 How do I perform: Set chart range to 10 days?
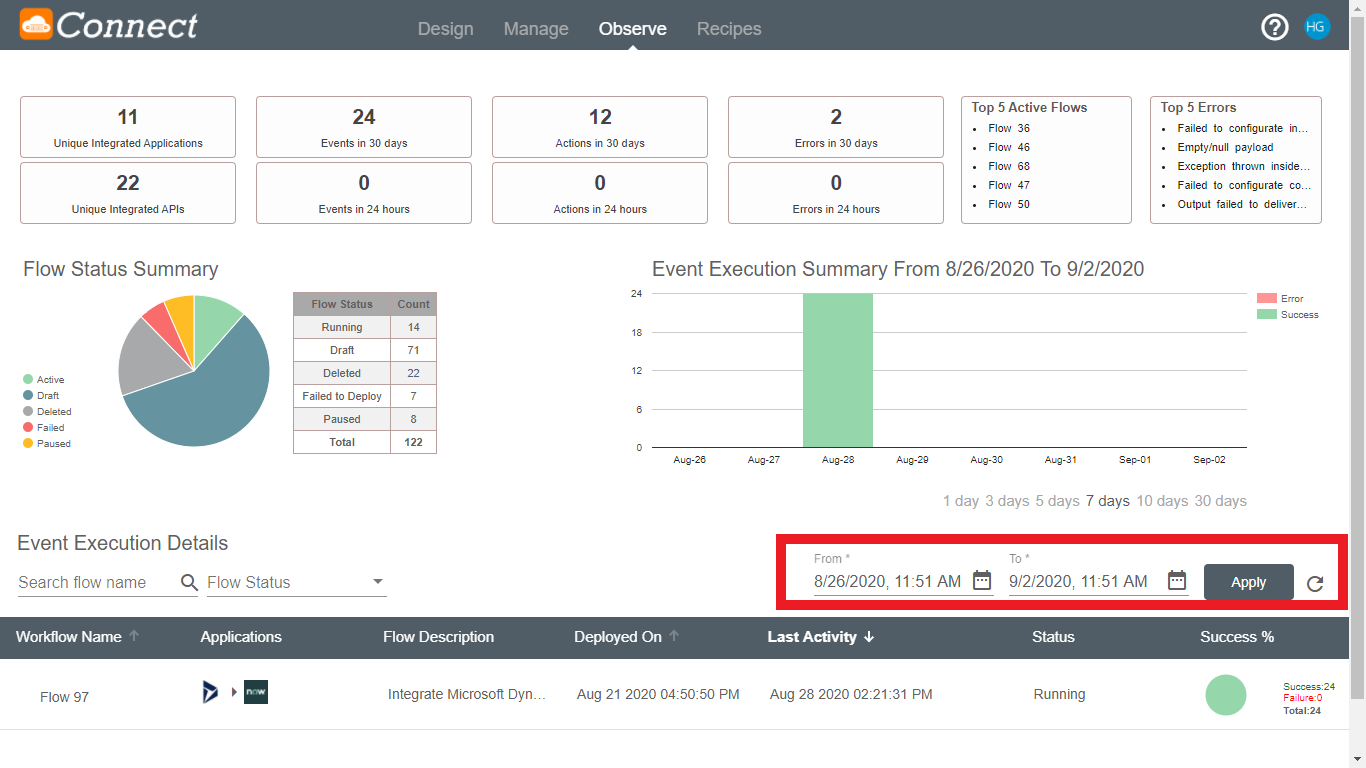pos(1163,501)
